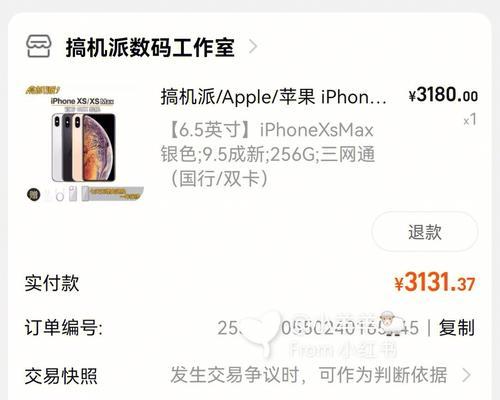Tap the shop storefront icon
The width and height of the screenshot is (500, 400).
coord(39,46)
